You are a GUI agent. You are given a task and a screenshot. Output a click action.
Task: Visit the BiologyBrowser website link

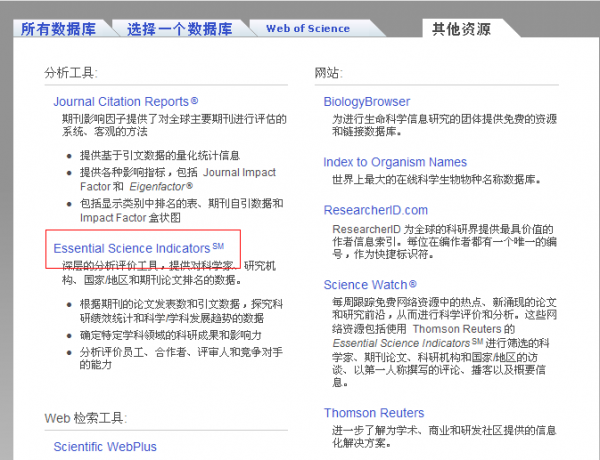(367, 101)
